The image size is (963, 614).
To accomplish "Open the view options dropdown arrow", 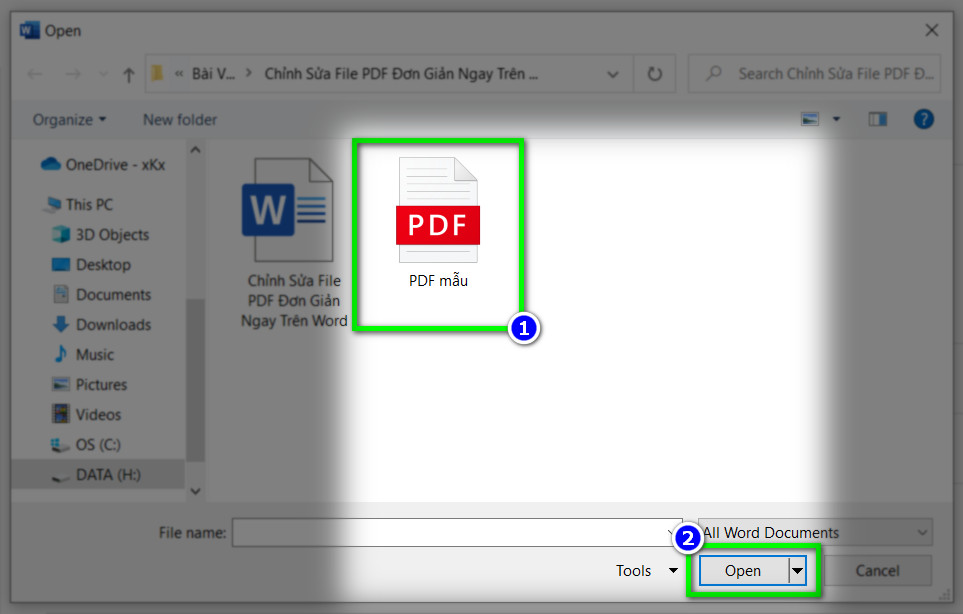I will [x=836, y=119].
